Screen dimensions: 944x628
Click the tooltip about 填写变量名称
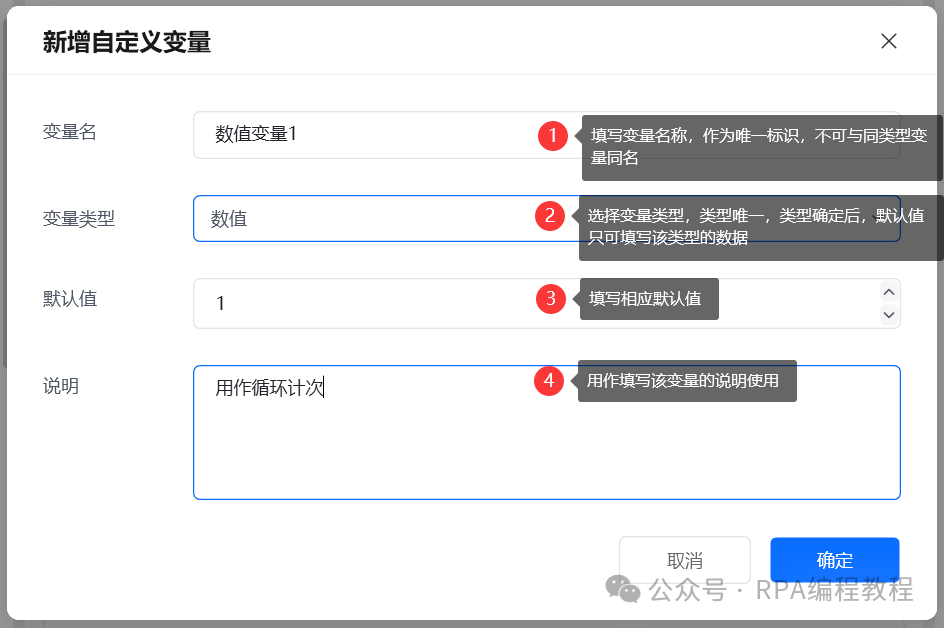pos(761,148)
